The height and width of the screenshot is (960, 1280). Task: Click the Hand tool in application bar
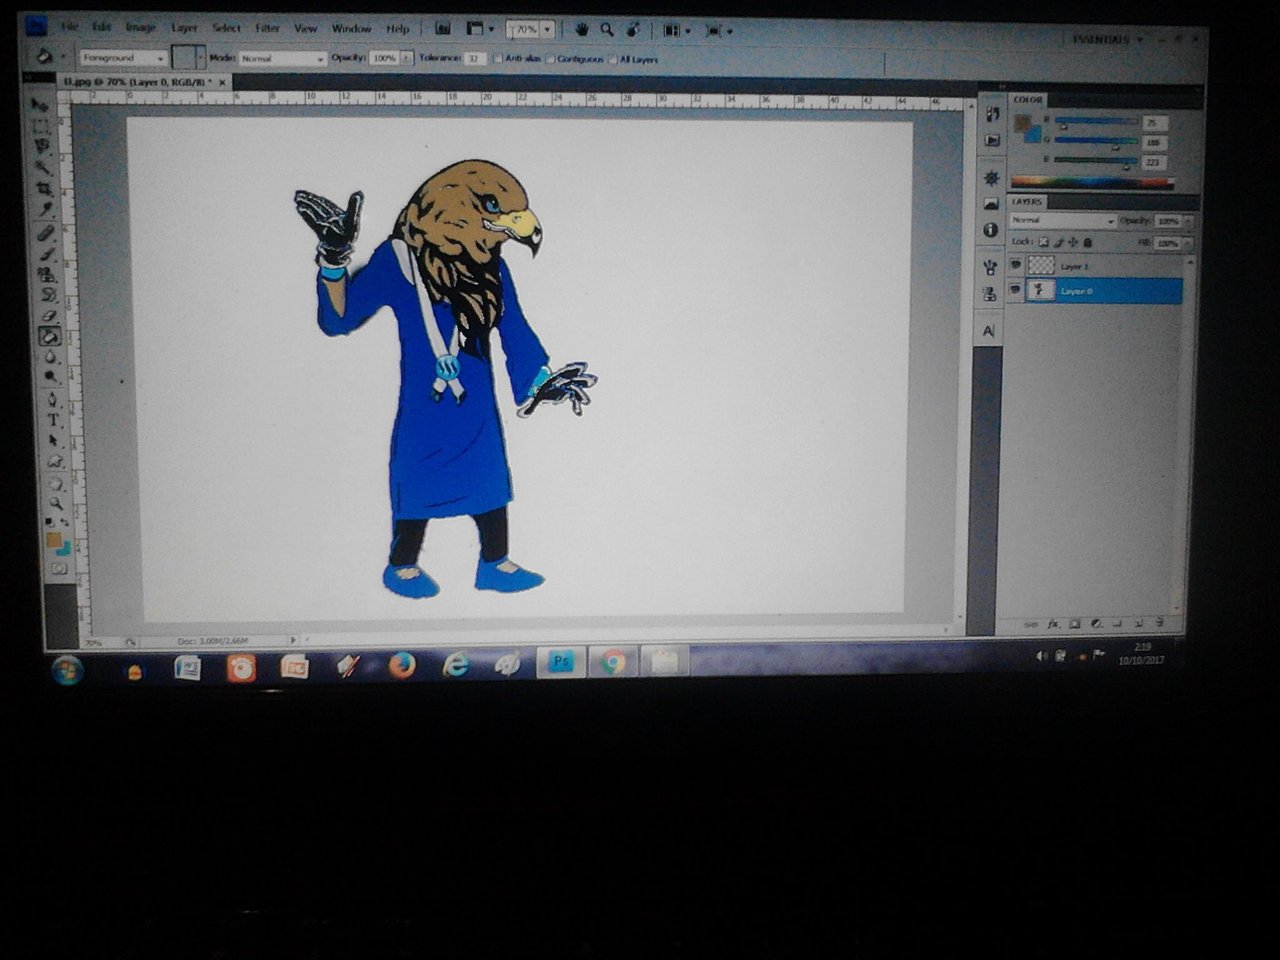click(x=582, y=30)
